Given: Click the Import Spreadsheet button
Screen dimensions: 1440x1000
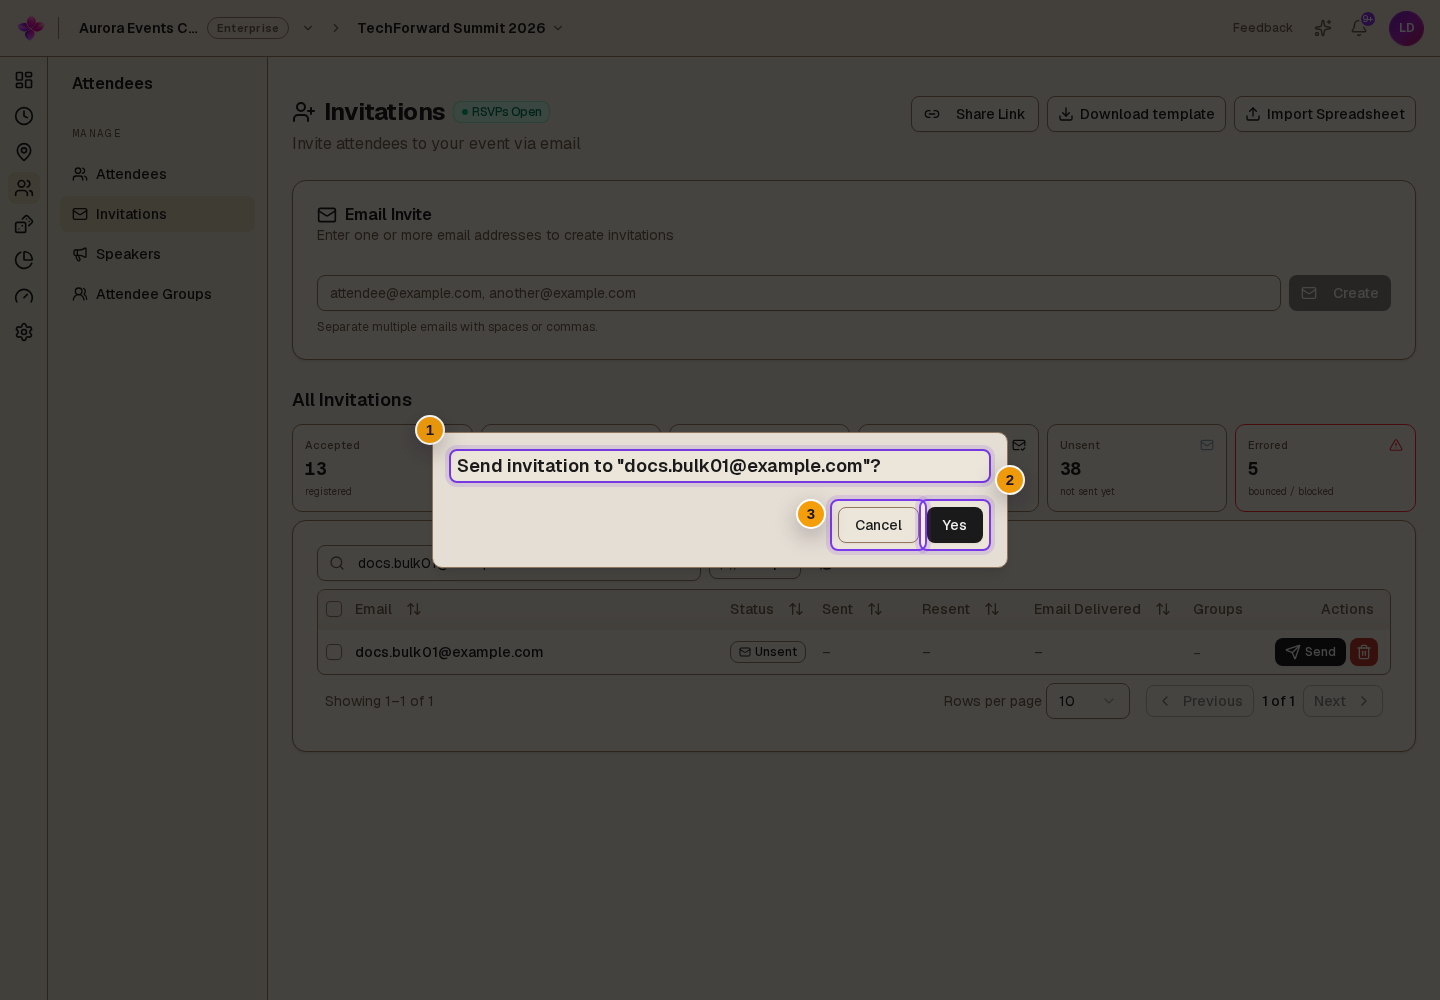Looking at the screenshot, I should coord(1325,114).
